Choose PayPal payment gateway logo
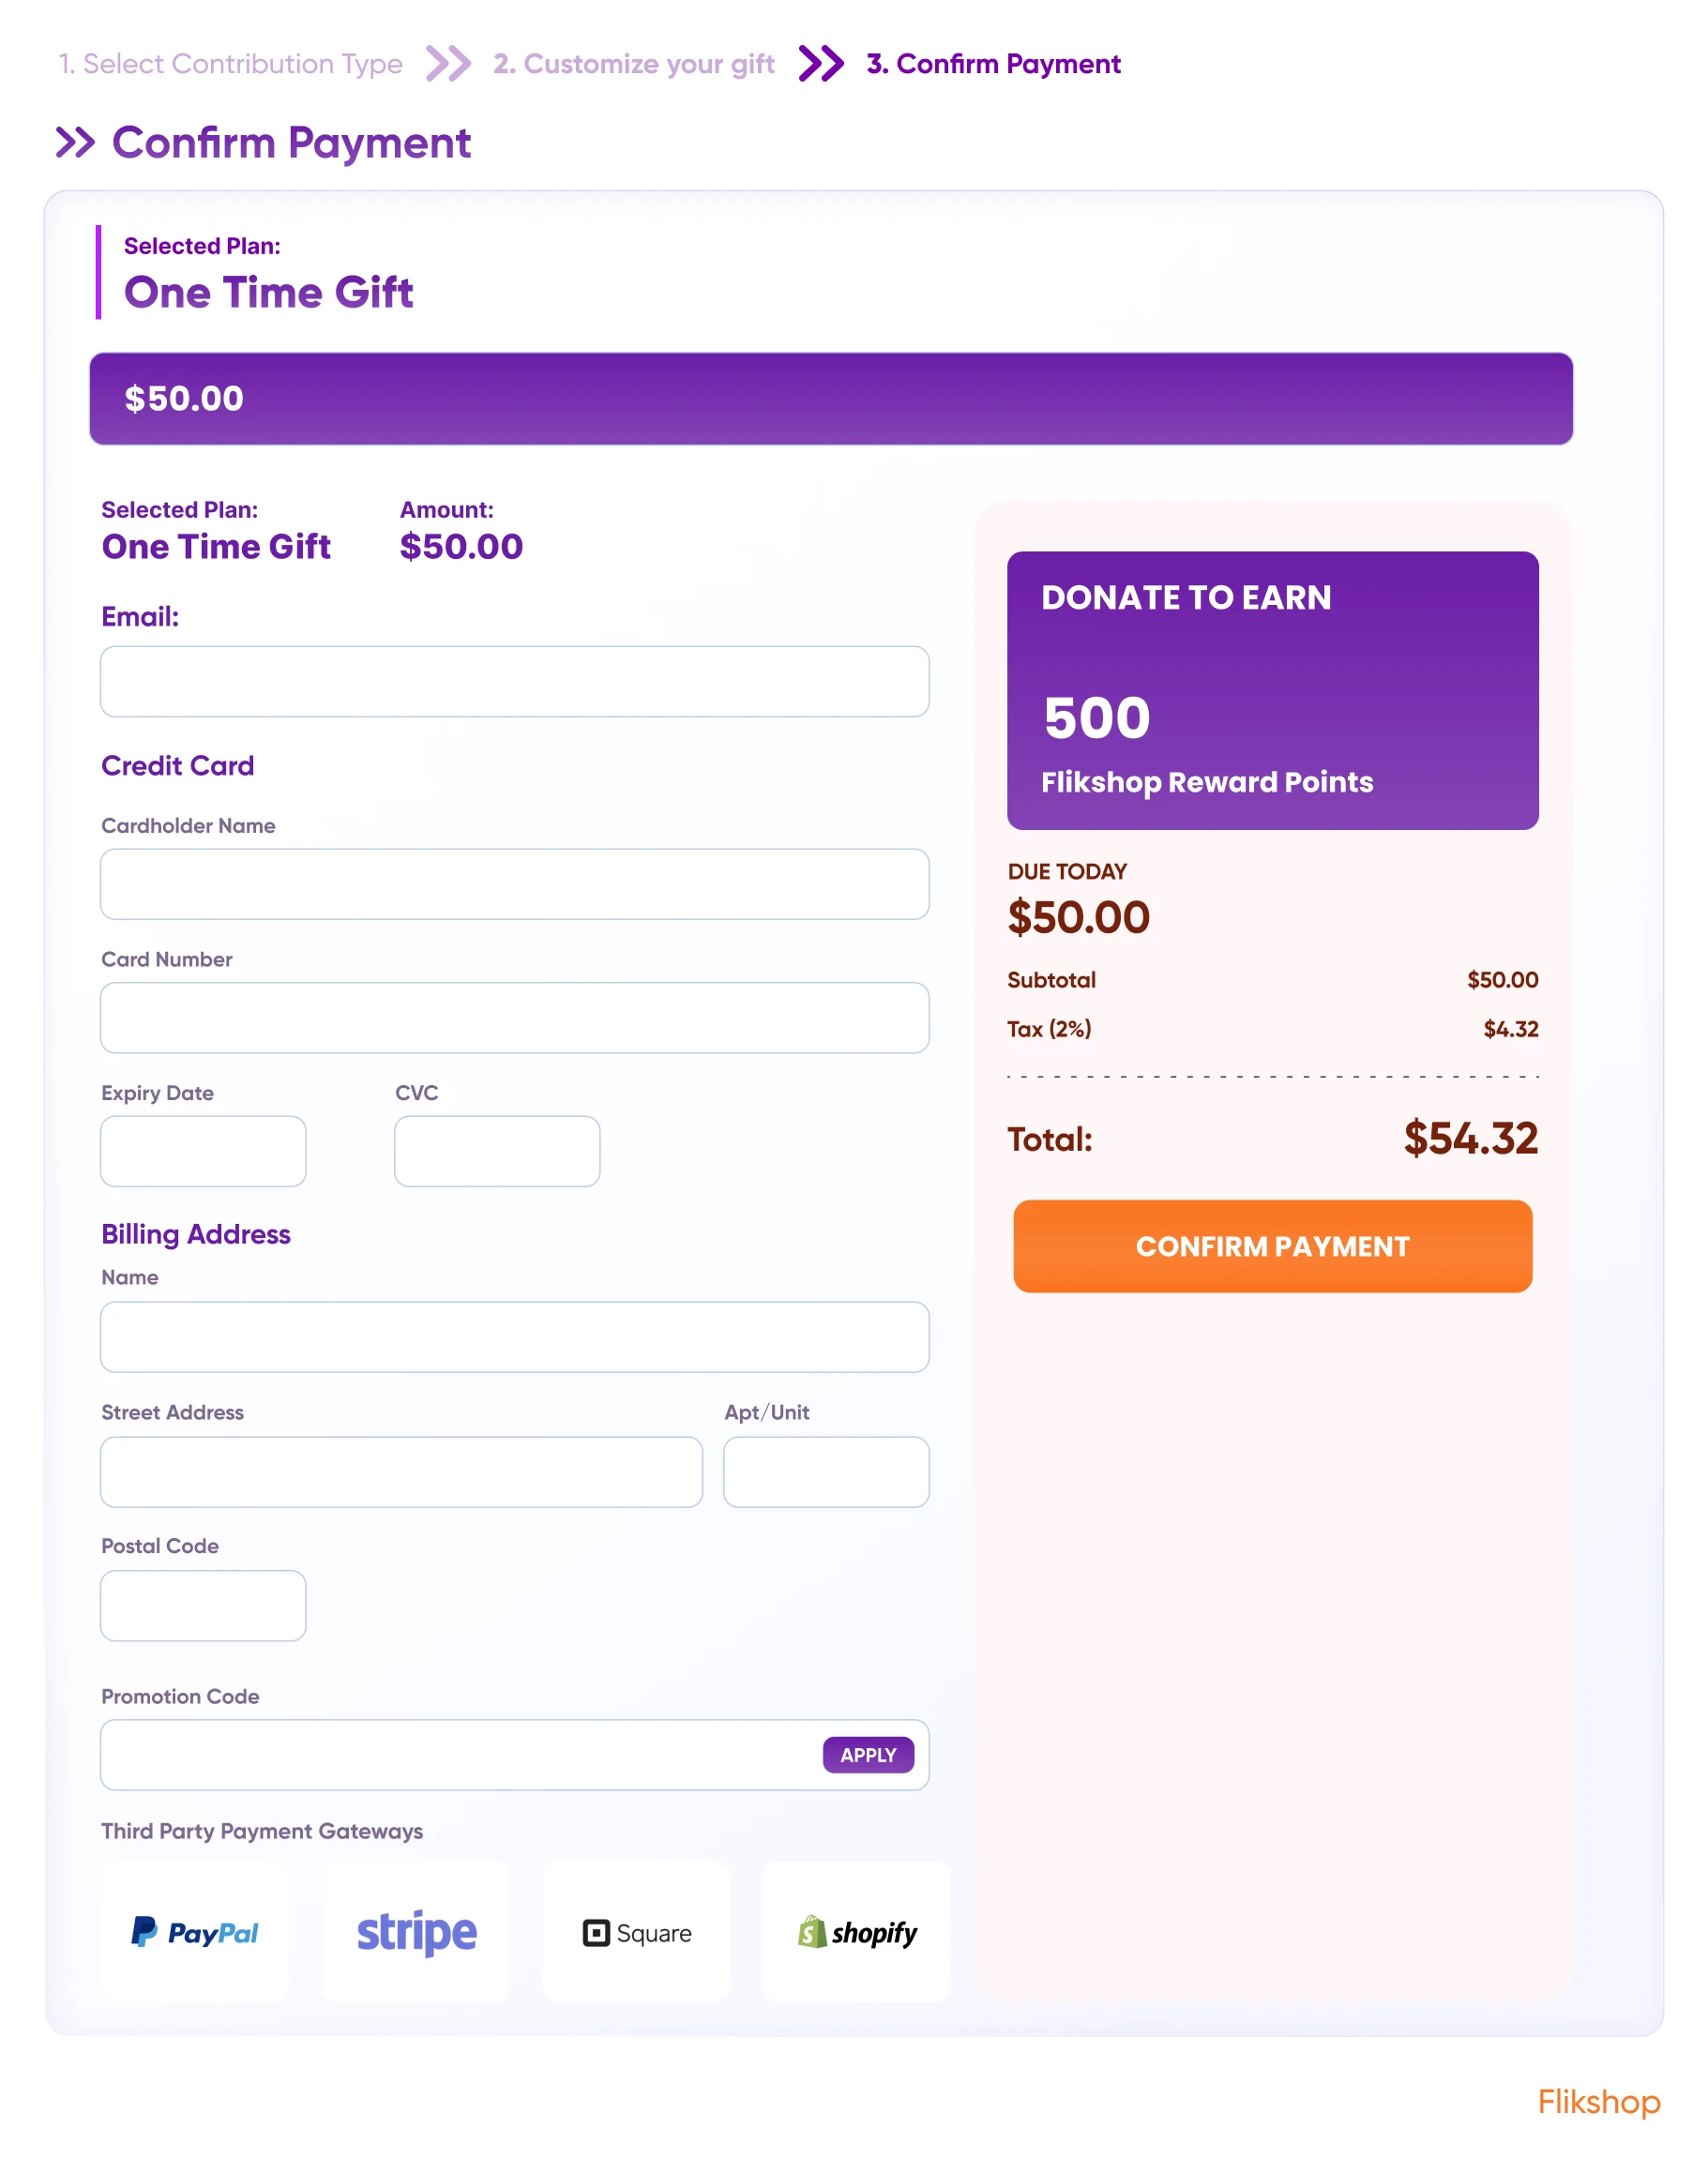Viewport: 1708px width, 2158px height. click(195, 1931)
